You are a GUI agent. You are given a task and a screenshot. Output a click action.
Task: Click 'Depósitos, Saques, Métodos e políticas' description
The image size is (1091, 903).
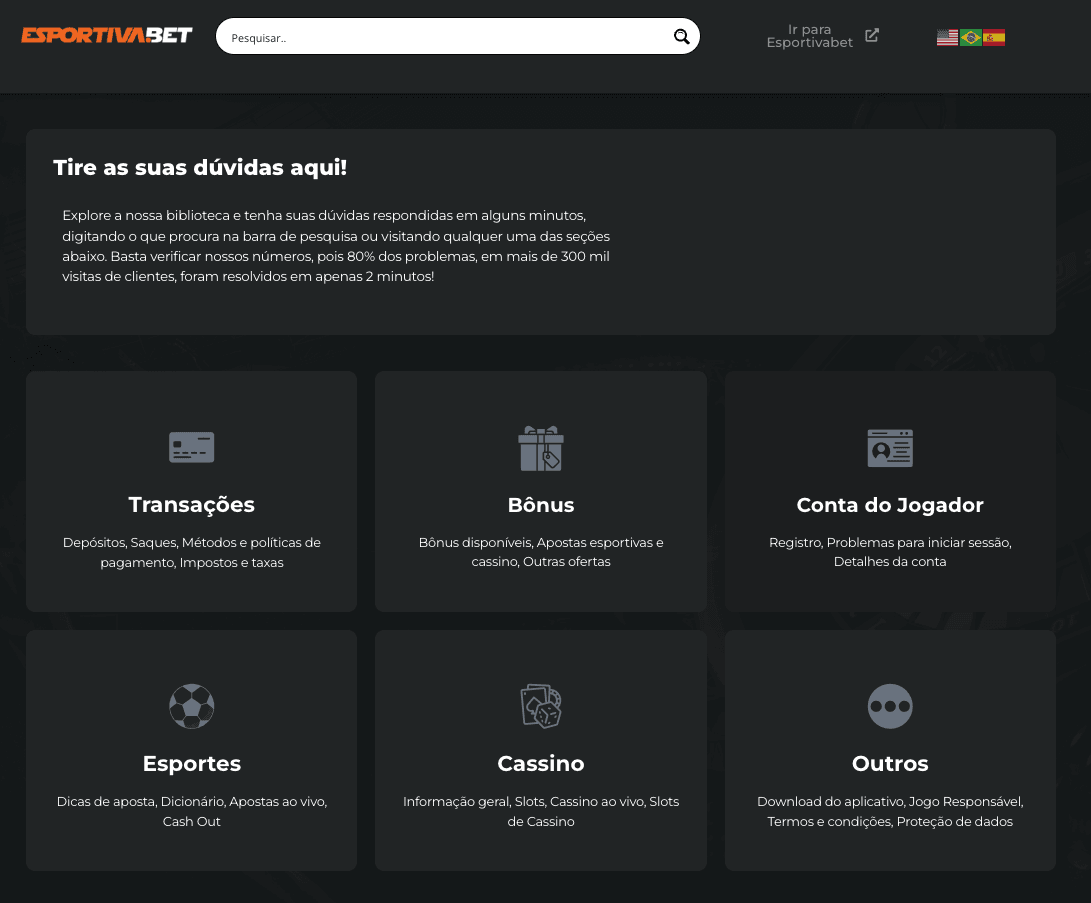coord(191,552)
